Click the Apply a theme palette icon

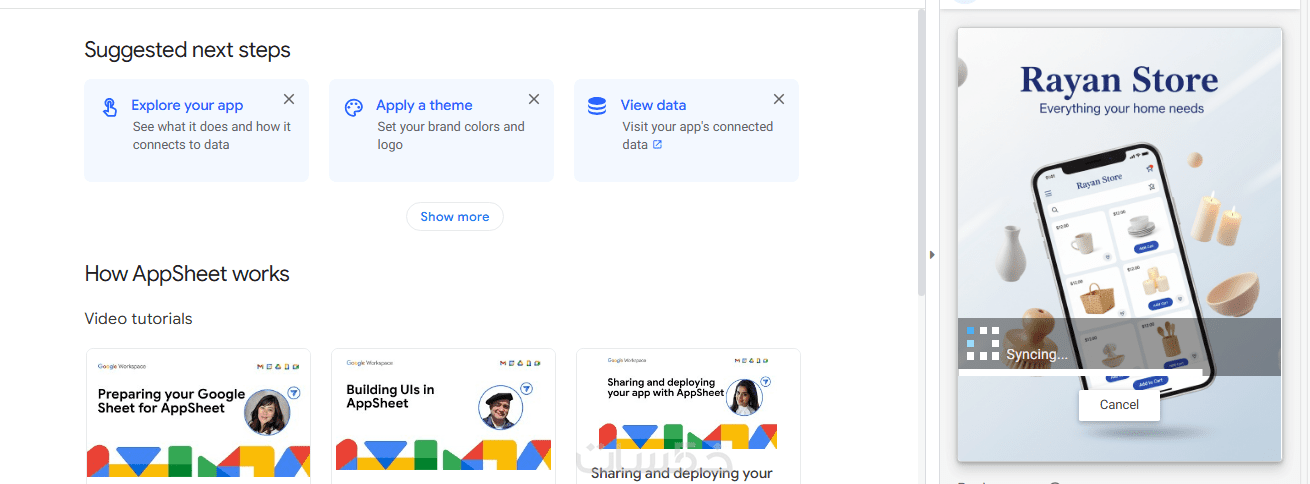(353, 107)
